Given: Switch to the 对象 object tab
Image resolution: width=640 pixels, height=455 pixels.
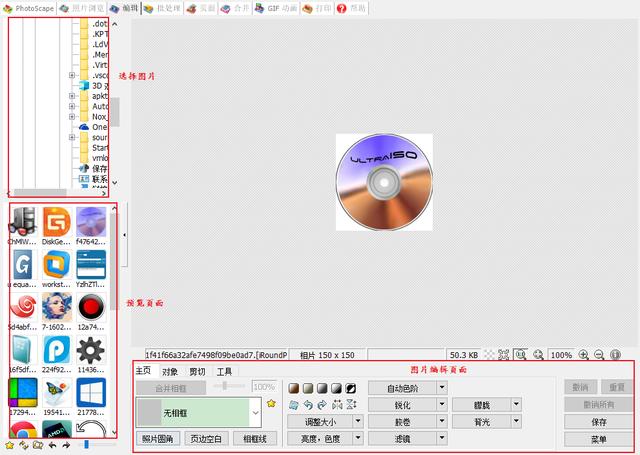Looking at the screenshot, I should point(170,371).
